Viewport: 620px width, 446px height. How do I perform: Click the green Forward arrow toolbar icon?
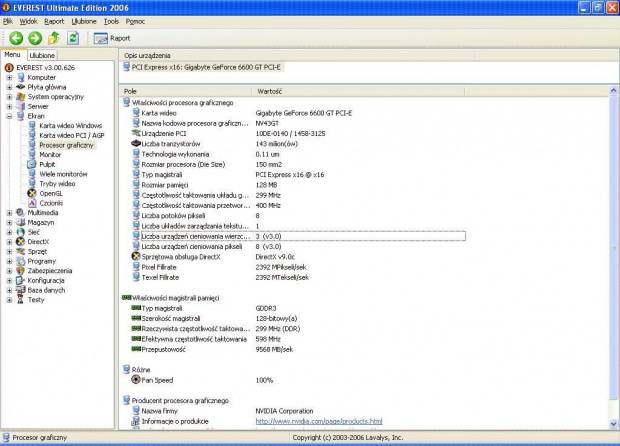[35, 38]
